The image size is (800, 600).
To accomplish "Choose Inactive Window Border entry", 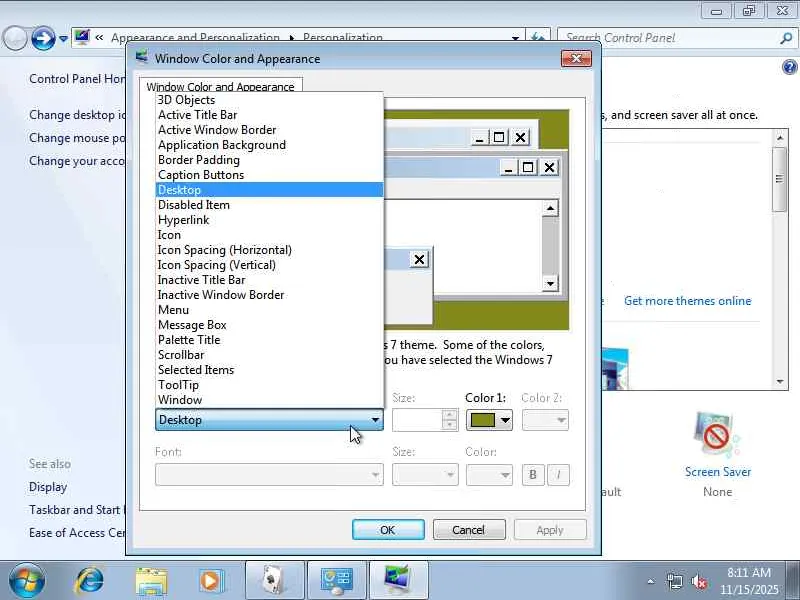I will [269, 295].
